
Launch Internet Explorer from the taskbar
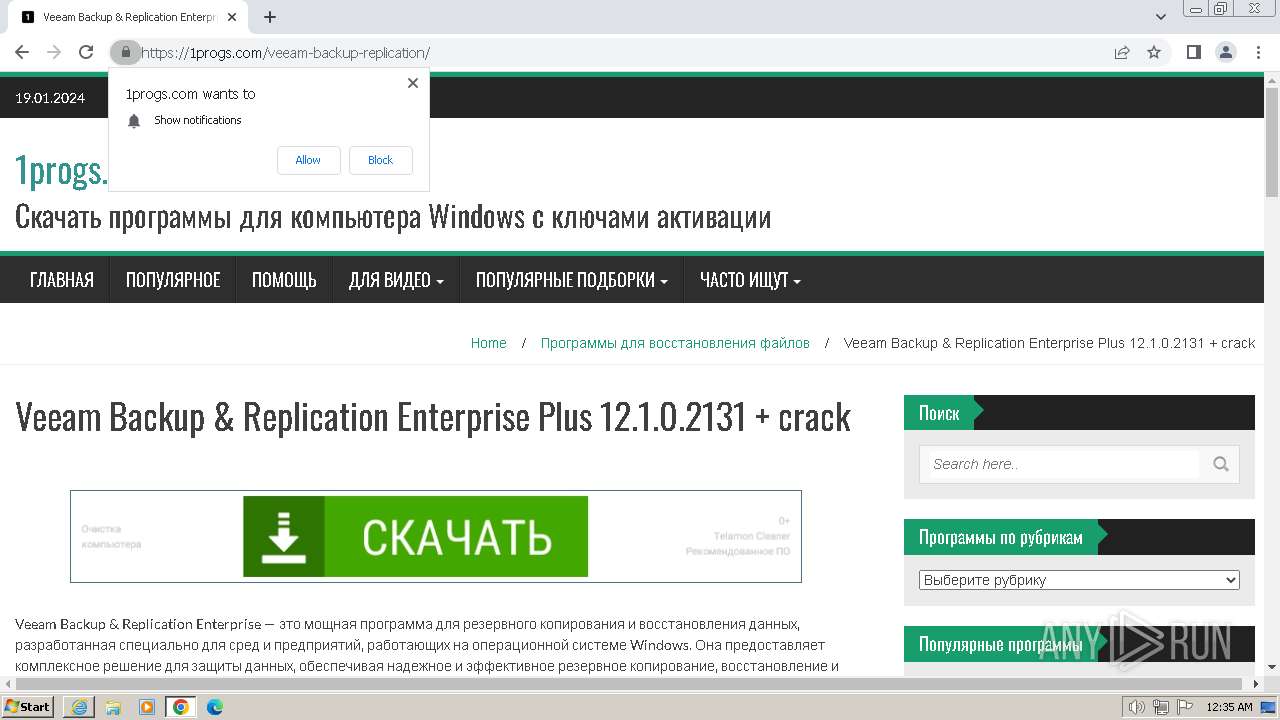pos(79,707)
